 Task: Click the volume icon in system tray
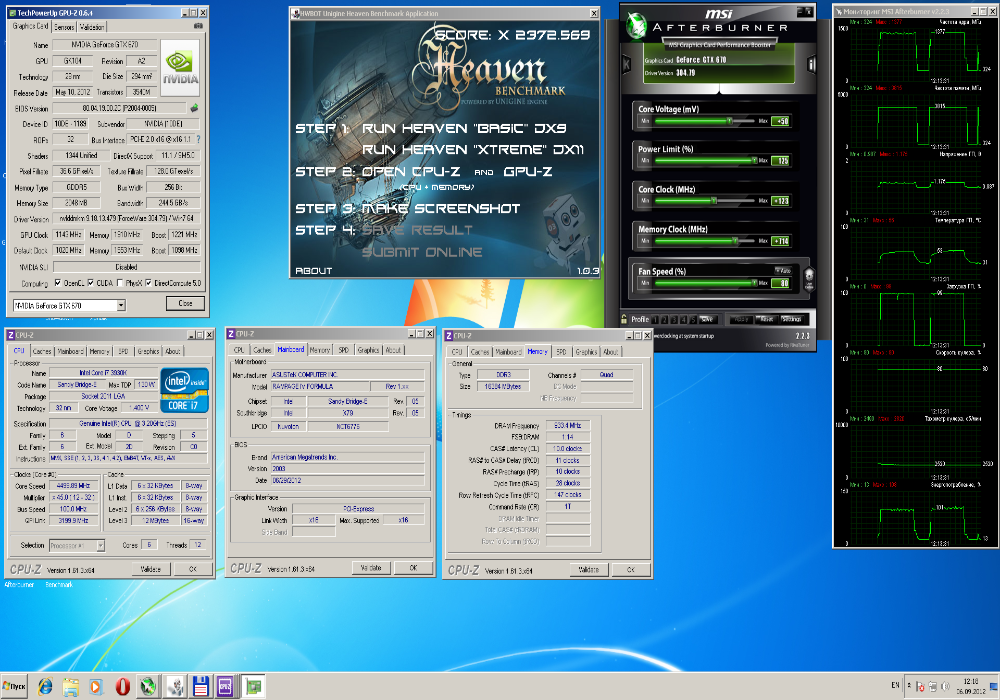945,687
